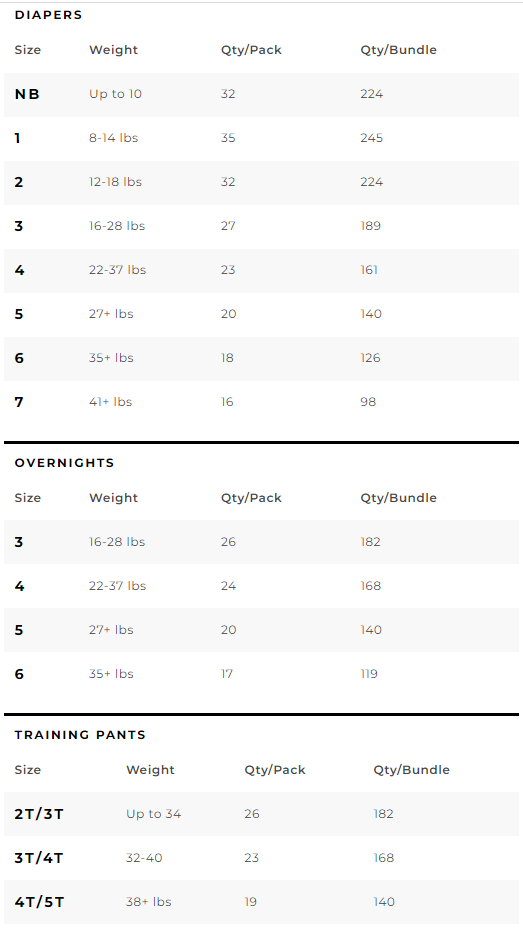This screenshot has width=523, height=932.
Task: Click diaper size 7 row label
Action: coord(18,402)
